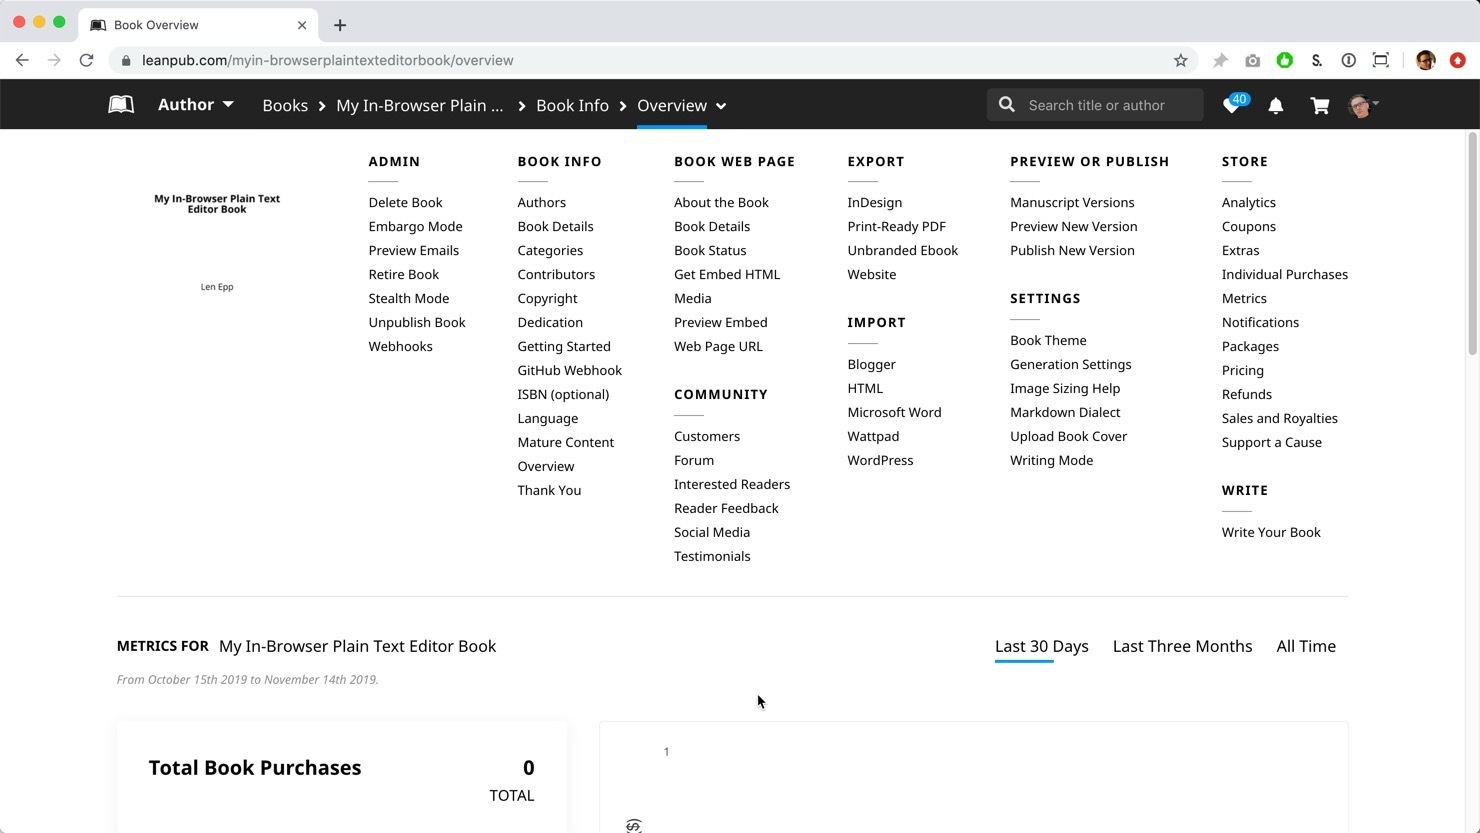Click the Write Your Book link
The height and width of the screenshot is (833, 1480).
(1271, 532)
